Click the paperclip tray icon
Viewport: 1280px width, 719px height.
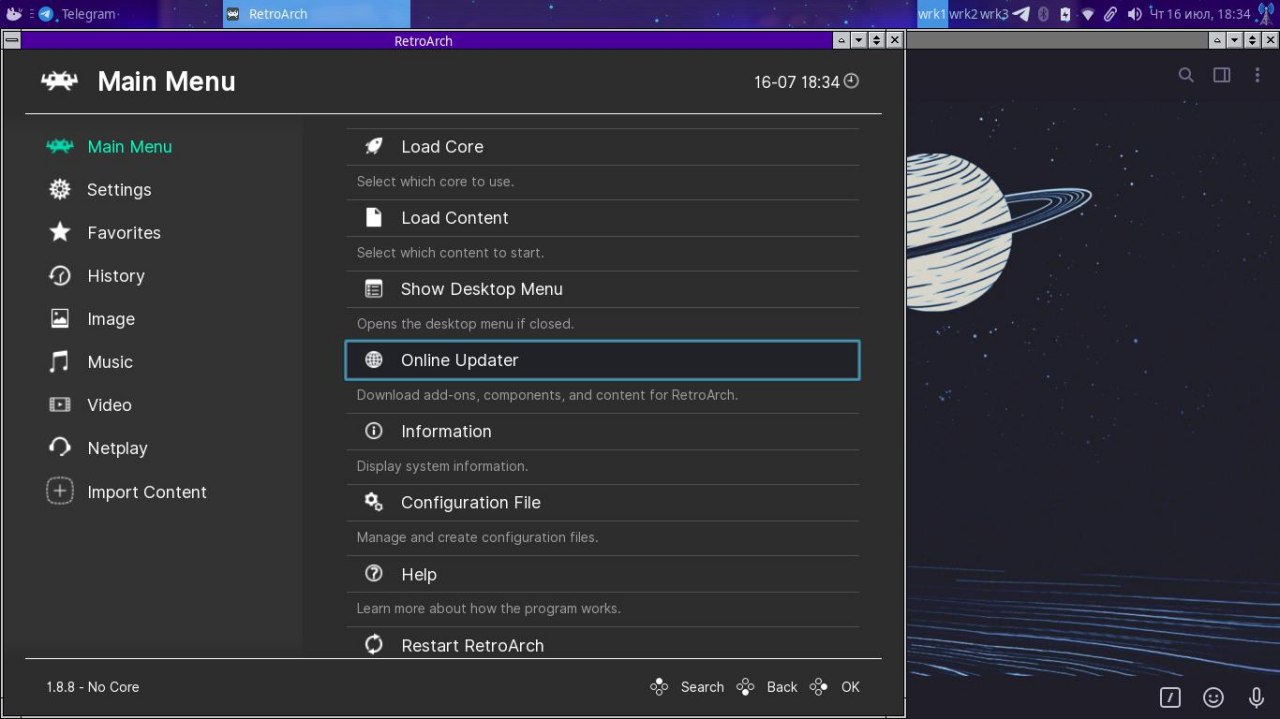coord(1111,14)
